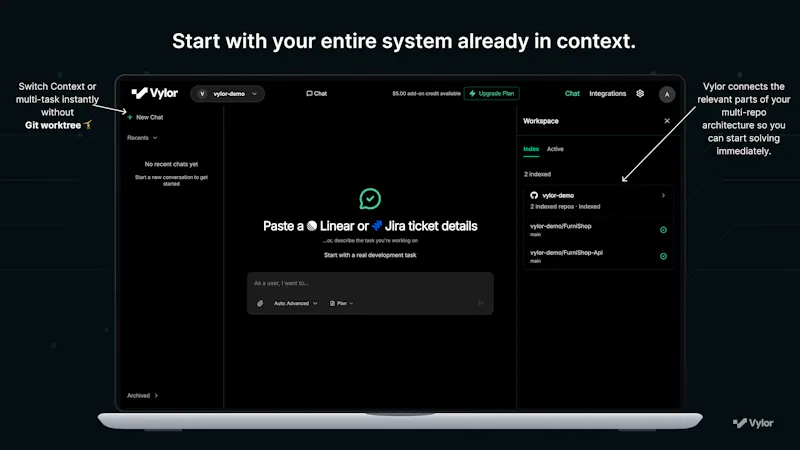Open the Integrations nav item
This screenshot has height=450, width=800.
click(607, 93)
